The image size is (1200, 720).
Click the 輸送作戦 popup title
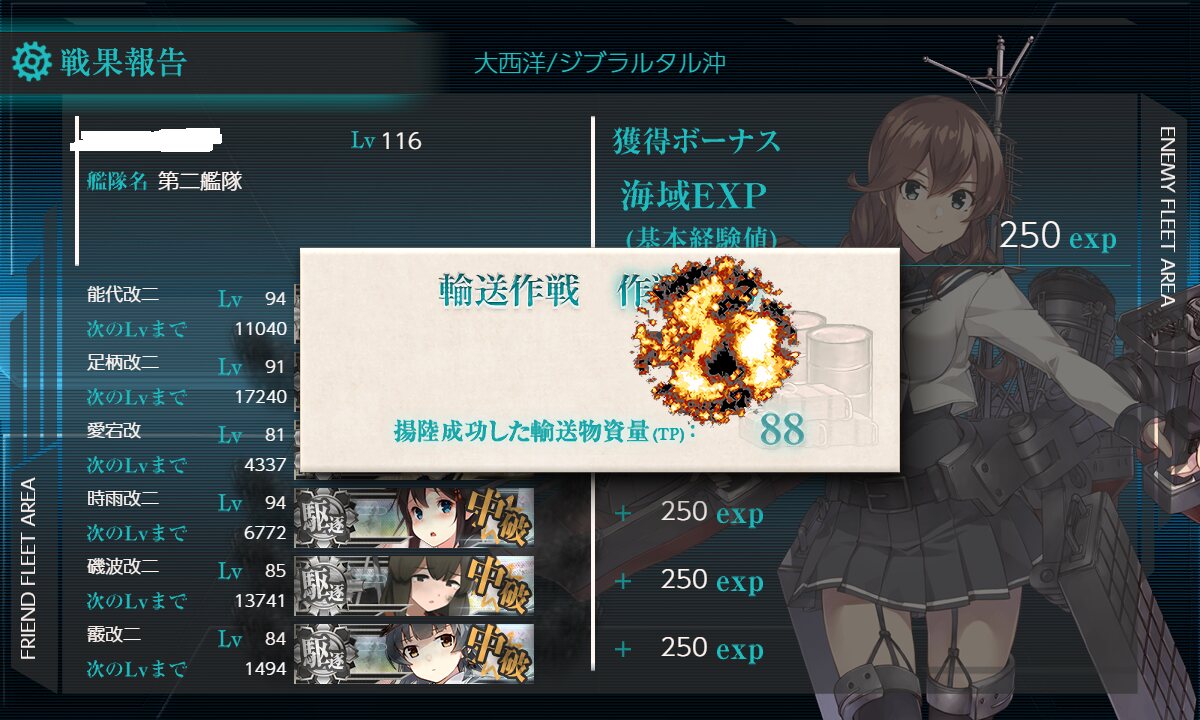tap(509, 290)
